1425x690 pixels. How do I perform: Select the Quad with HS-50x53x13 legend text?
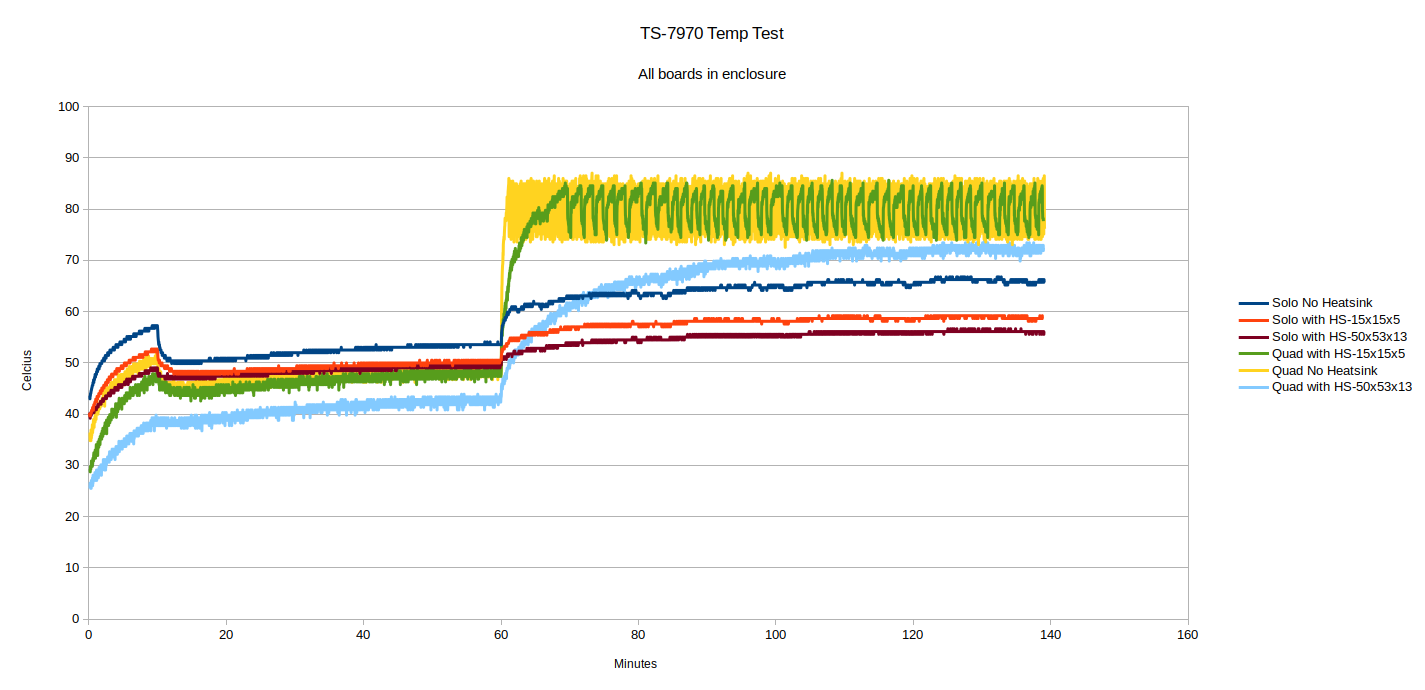(x=1342, y=387)
